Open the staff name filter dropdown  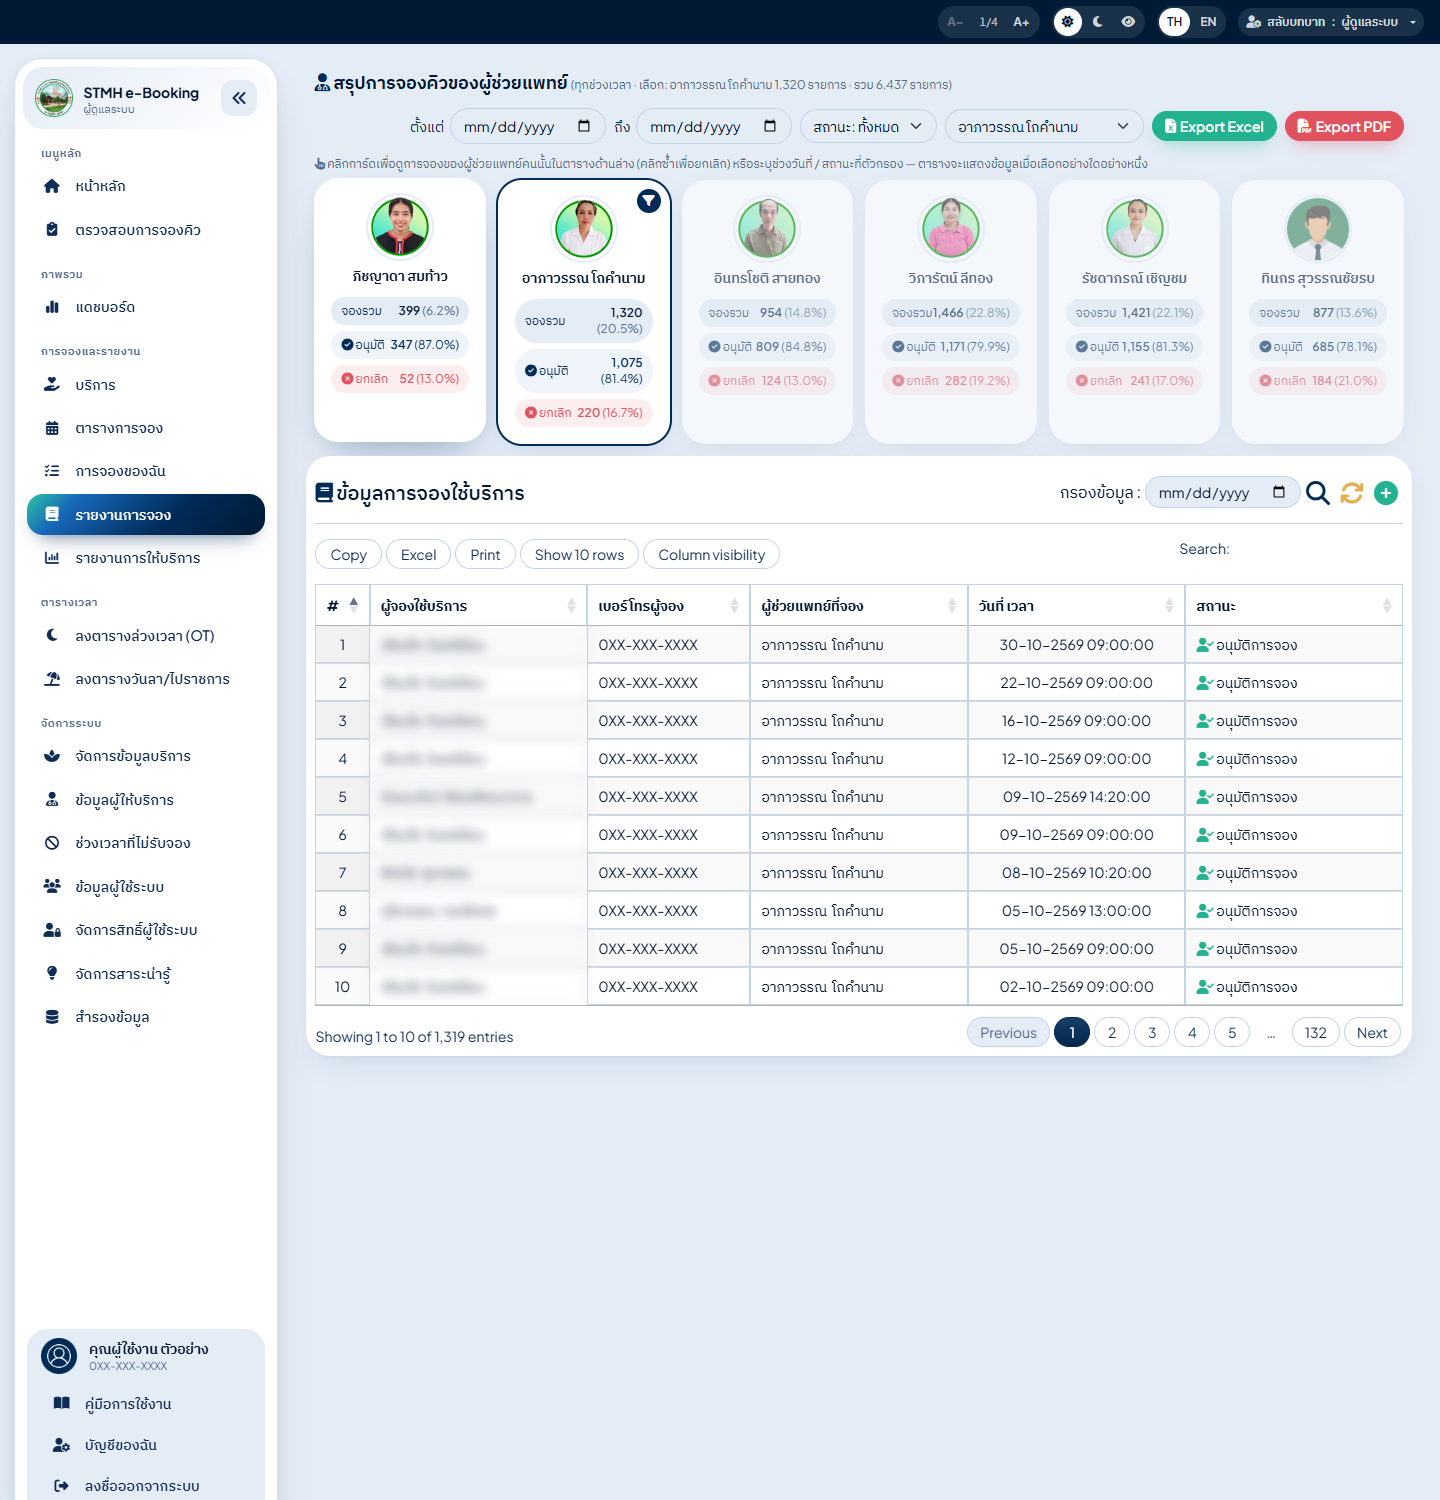1044,127
